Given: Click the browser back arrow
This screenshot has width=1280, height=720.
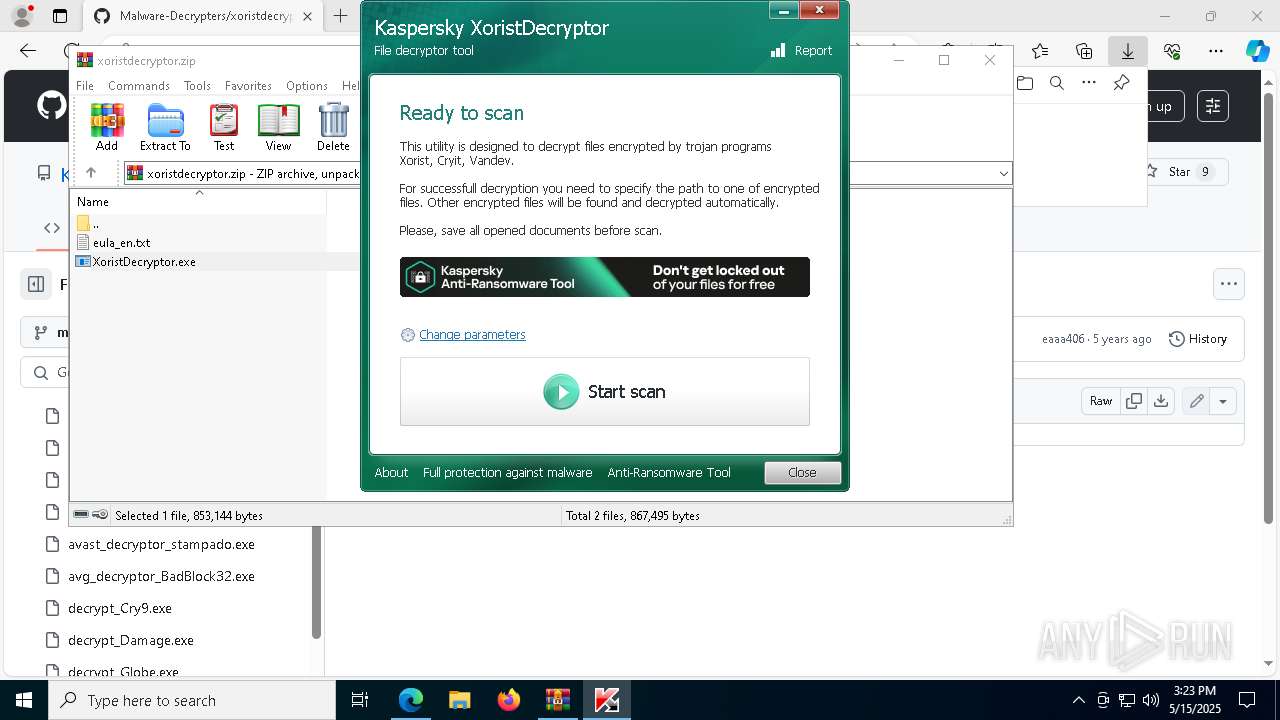Looking at the screenshot, I should point(28,51).
